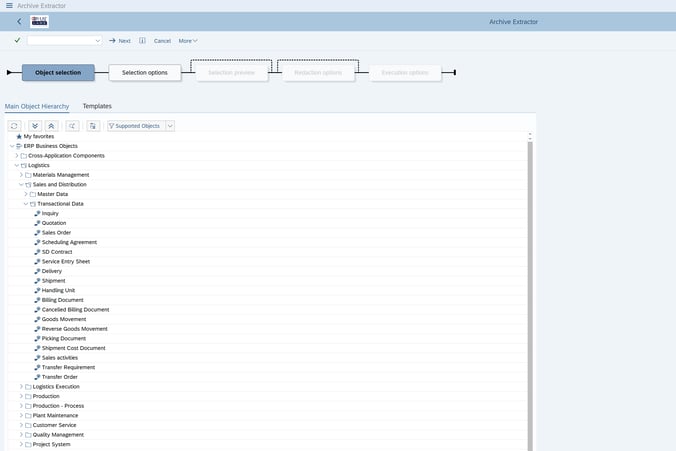The height and width of the screenshot is (451, 676).
Task: Go back with the back arrow
Action: tap(19, 22)
